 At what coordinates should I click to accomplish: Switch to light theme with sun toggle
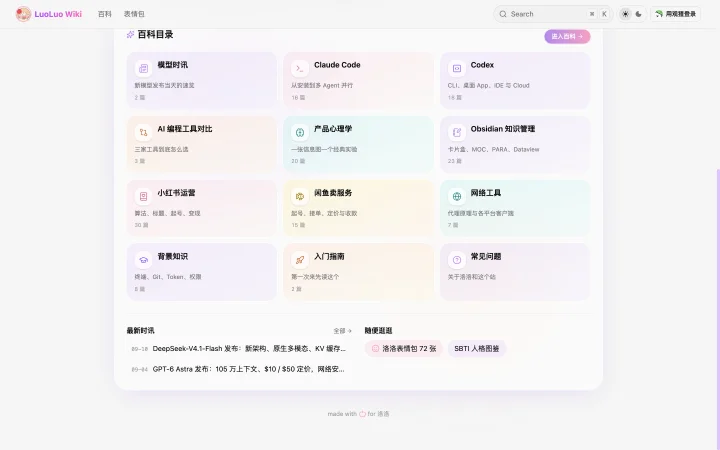(625, 14)
